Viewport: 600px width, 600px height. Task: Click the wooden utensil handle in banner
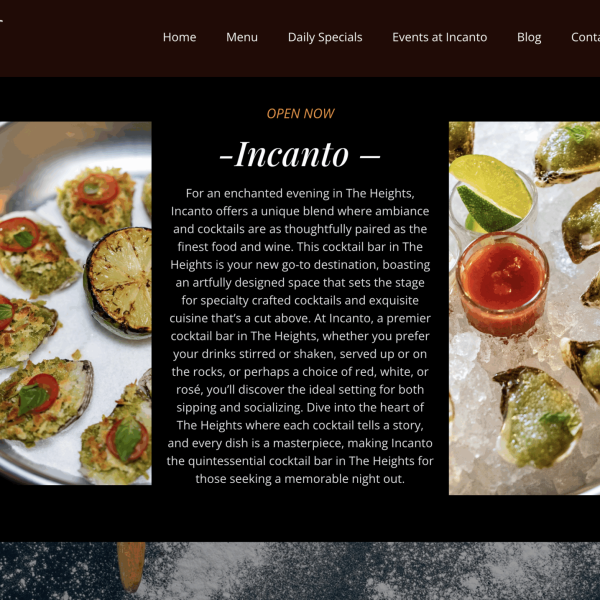click(x=131, y=566)
